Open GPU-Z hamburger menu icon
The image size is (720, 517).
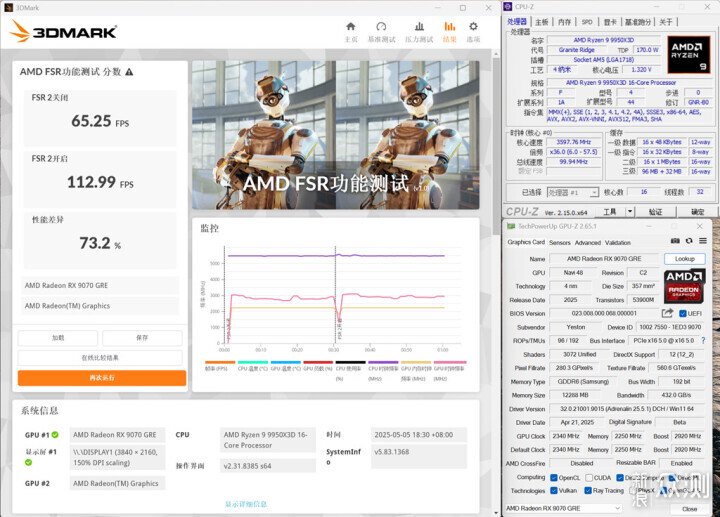tap(703, 241)
